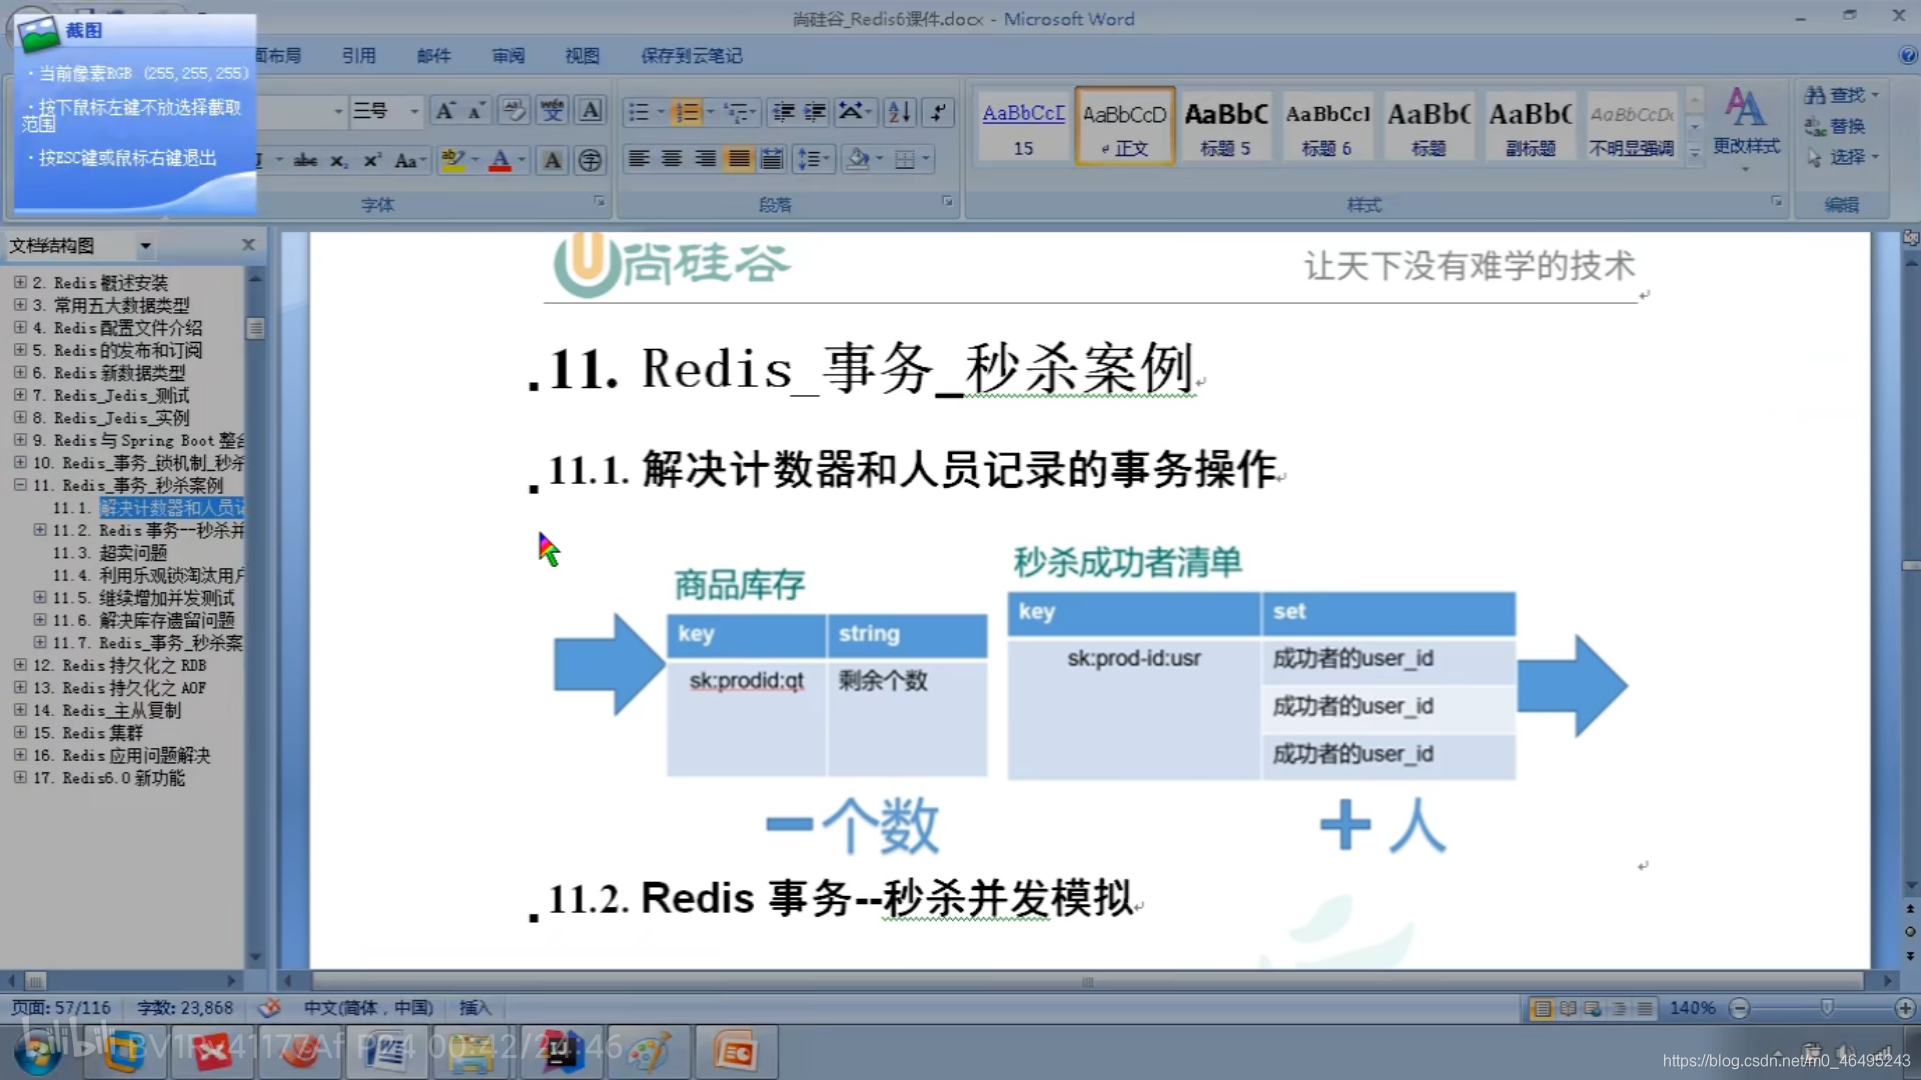The image size is (1921, 1080).
Task: Click the paragraph shading bucket icon
Action: coord(858,159)
